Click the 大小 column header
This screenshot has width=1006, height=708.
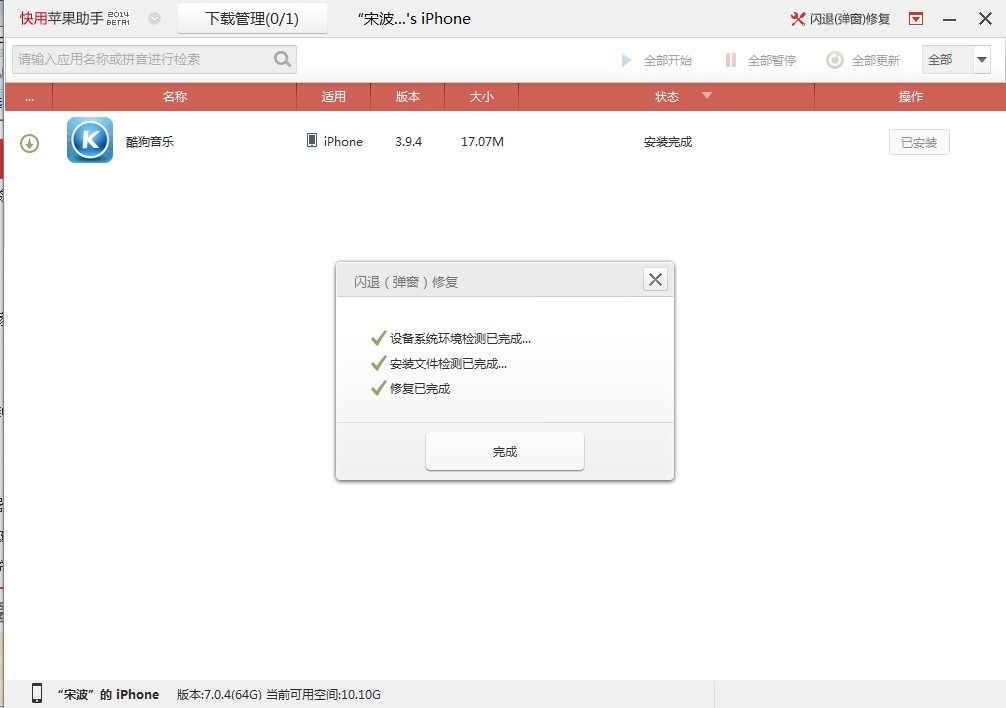tap(481, 97)
